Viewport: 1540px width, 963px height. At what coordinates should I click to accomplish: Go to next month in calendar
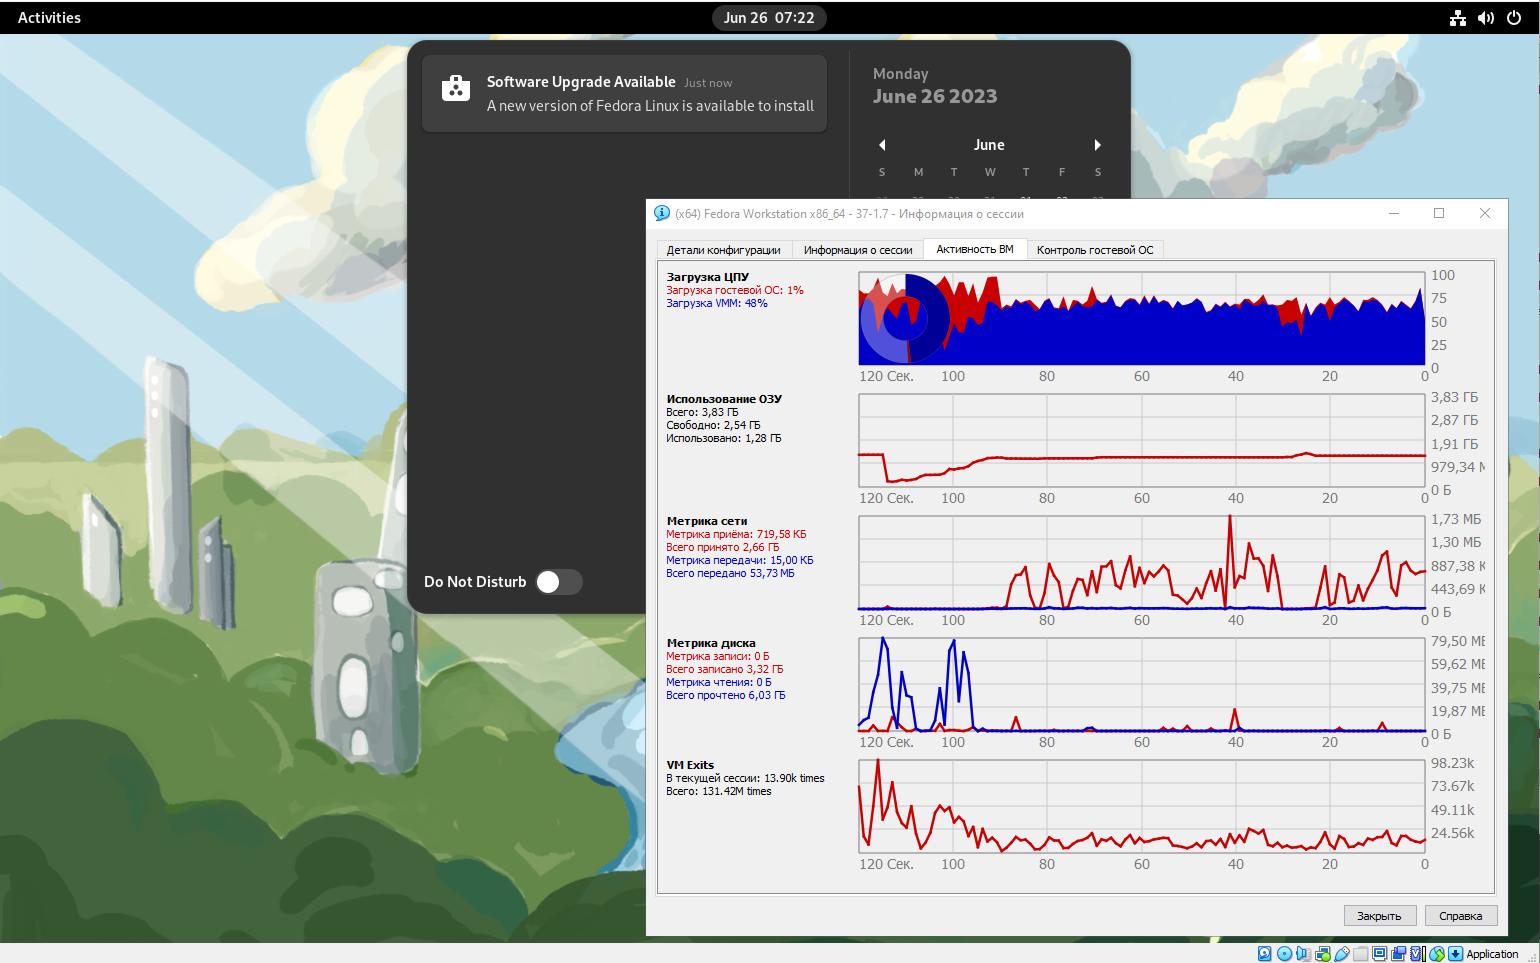click(x=1097, y=145)
